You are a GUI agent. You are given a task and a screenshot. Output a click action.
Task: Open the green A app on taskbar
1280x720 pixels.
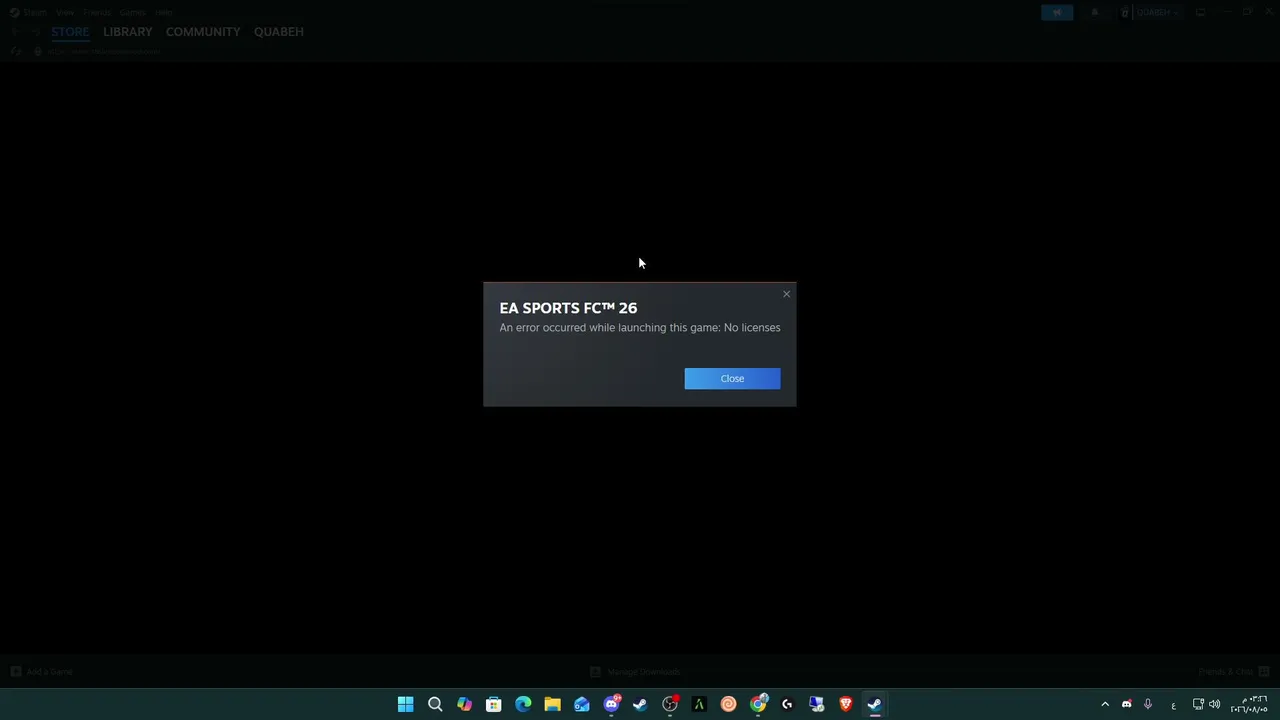tap(699, 704)
